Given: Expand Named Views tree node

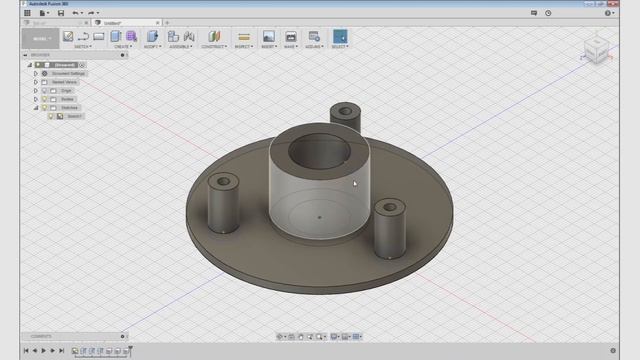Looking at the screenshot, I should [36, 82].
